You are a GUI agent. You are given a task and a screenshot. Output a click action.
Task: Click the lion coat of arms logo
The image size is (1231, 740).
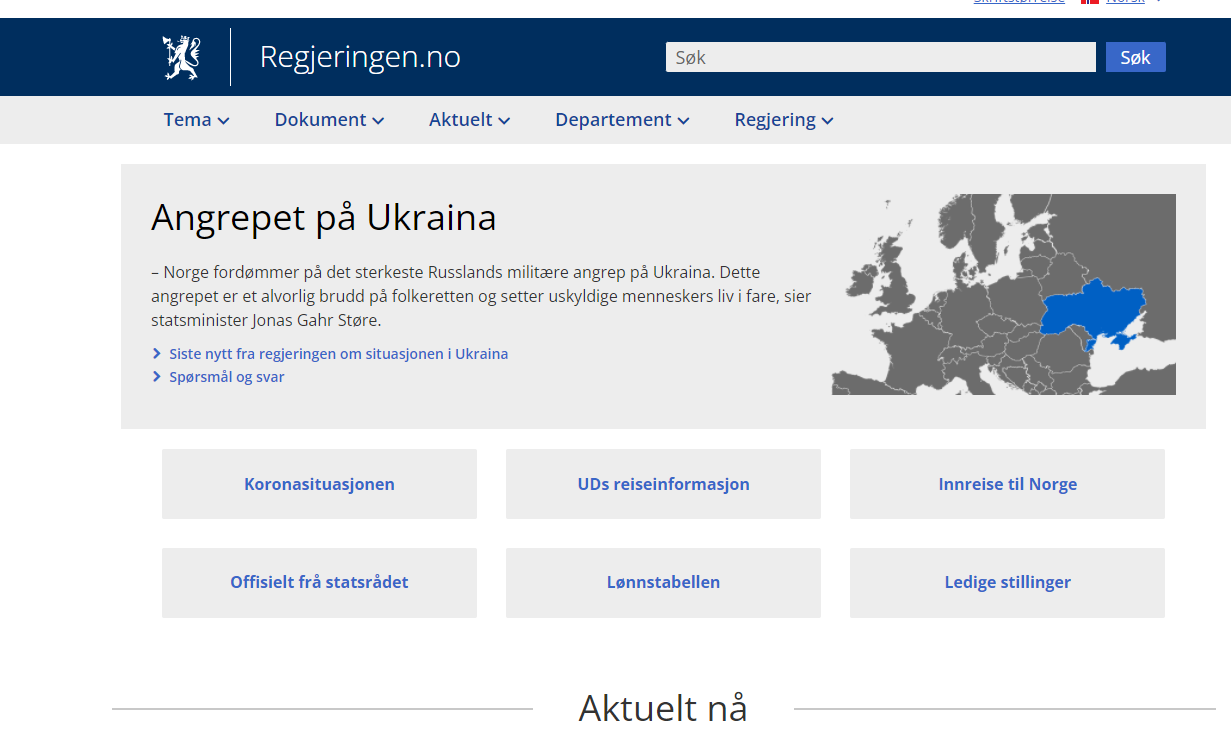pyautogui.click(x=181, y=57)
